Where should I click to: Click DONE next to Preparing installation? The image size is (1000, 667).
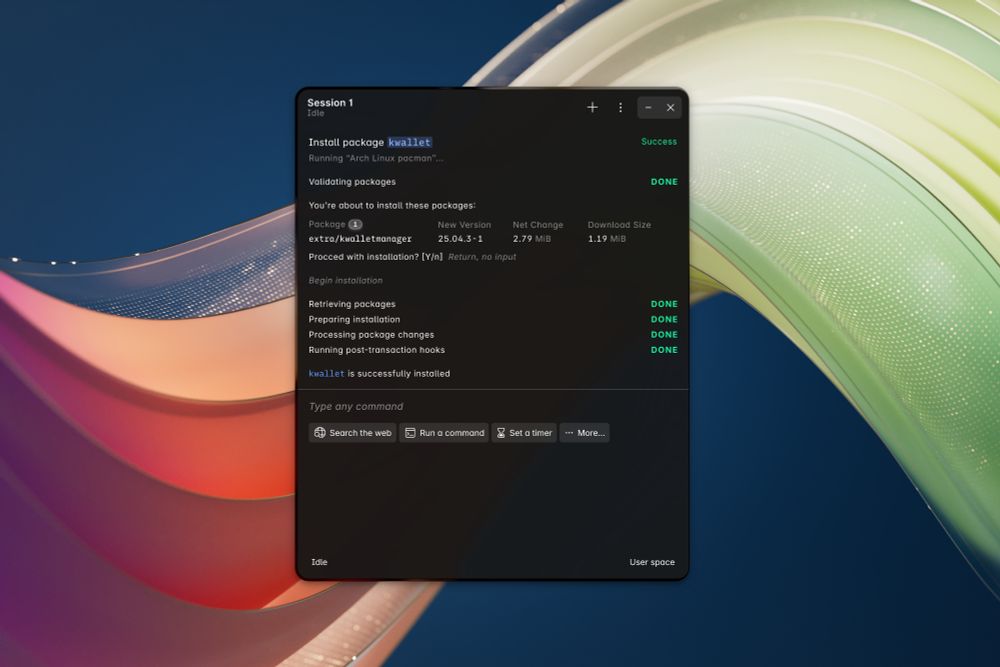pos(664,319)
